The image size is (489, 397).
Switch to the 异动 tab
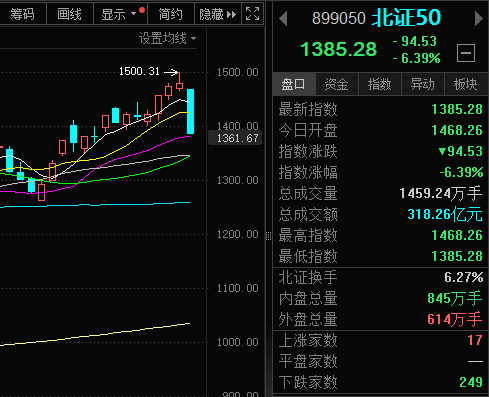coord(422,84)
